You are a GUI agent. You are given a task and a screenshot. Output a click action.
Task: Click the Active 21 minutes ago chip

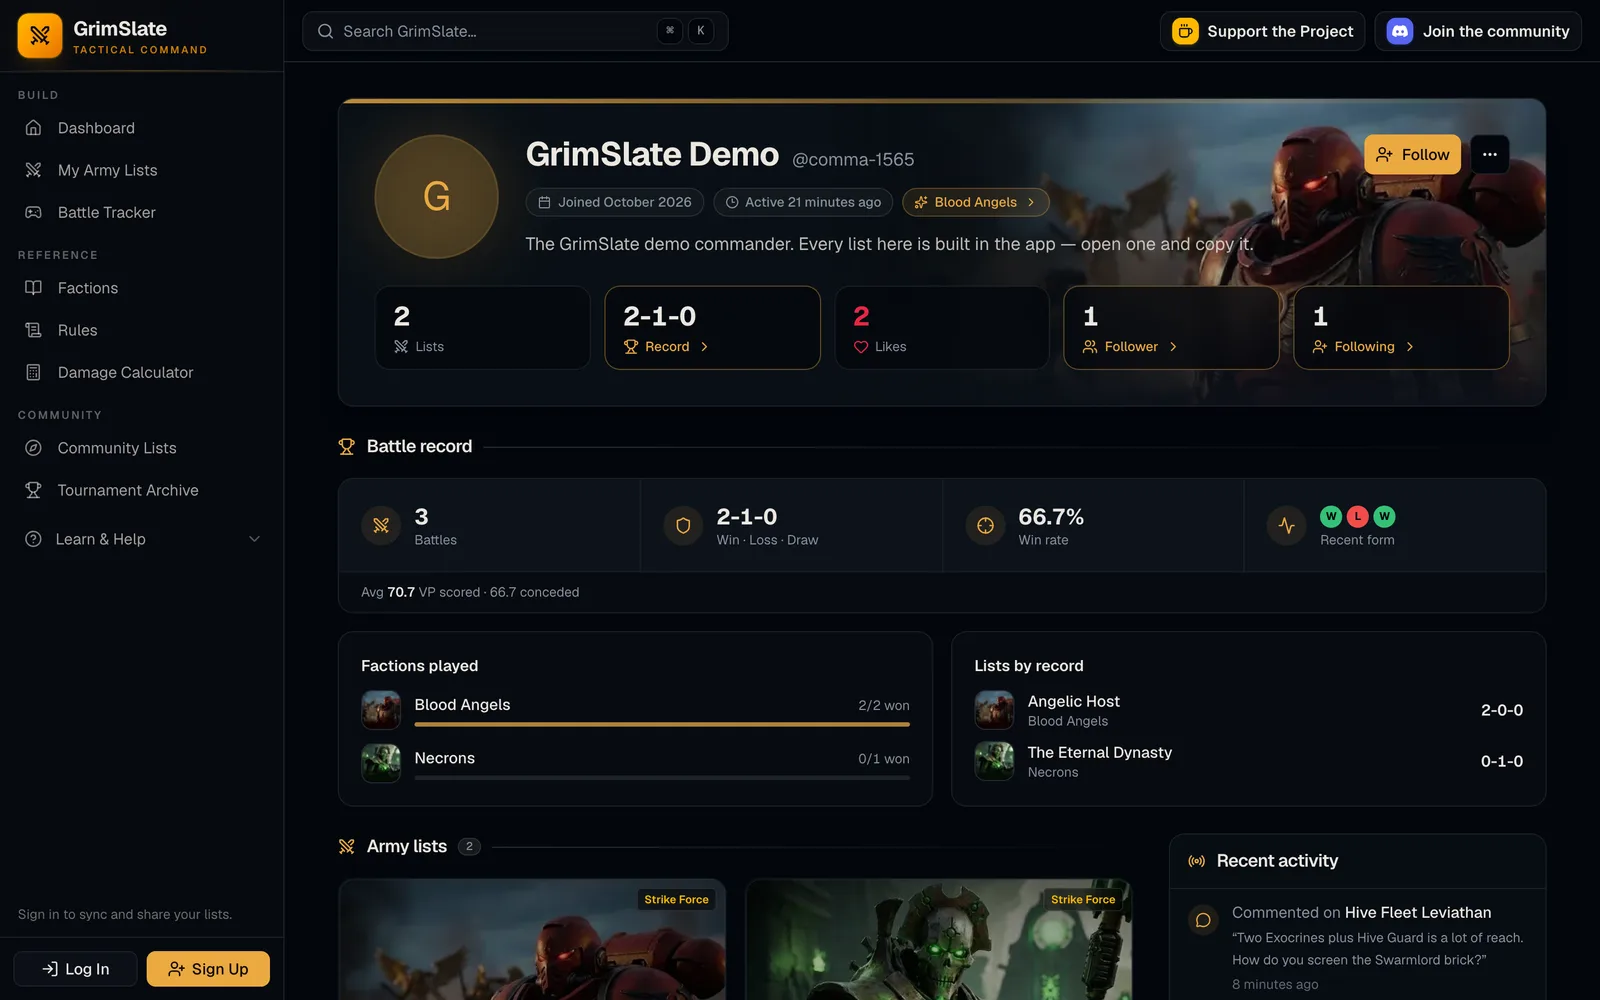tap(803, 202)
